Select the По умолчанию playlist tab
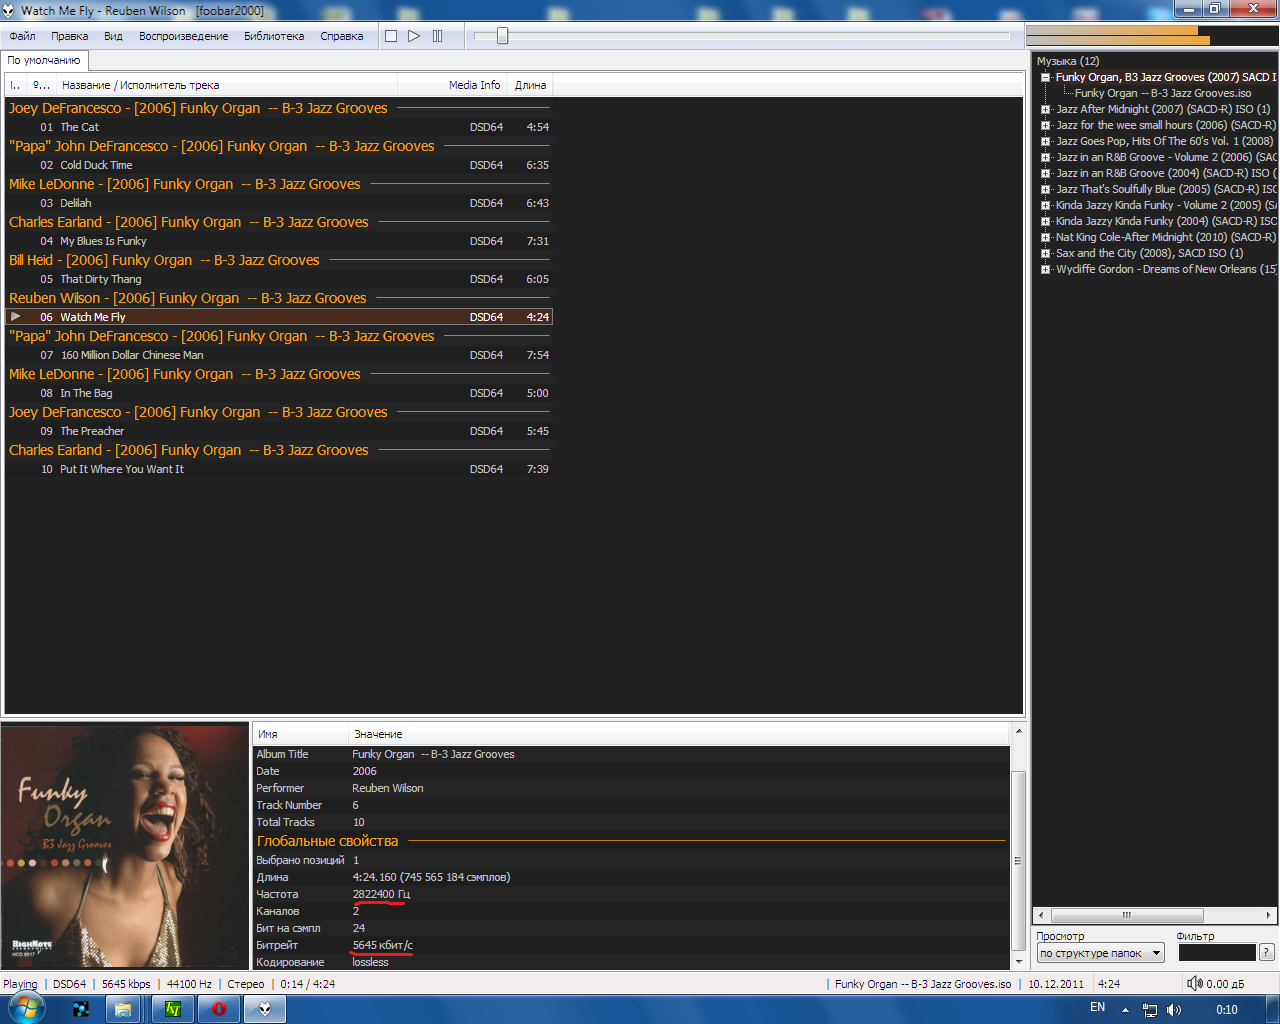 [x=44, y=60]
